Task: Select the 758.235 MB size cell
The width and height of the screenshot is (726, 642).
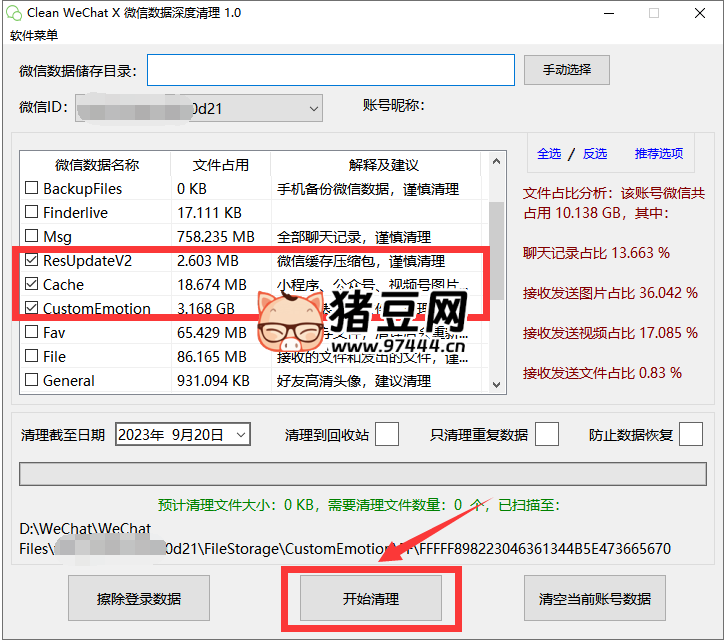Action: (x=216, y=237)
